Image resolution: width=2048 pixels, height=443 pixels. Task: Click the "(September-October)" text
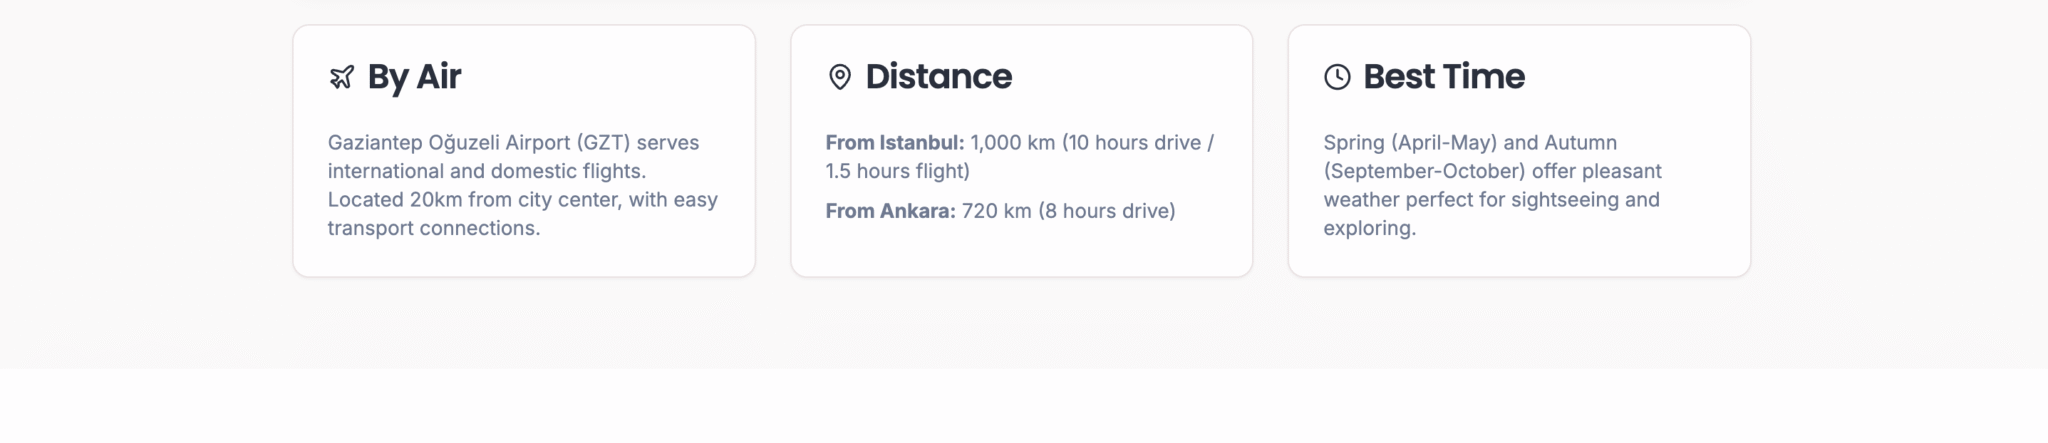coord(1424,171)
